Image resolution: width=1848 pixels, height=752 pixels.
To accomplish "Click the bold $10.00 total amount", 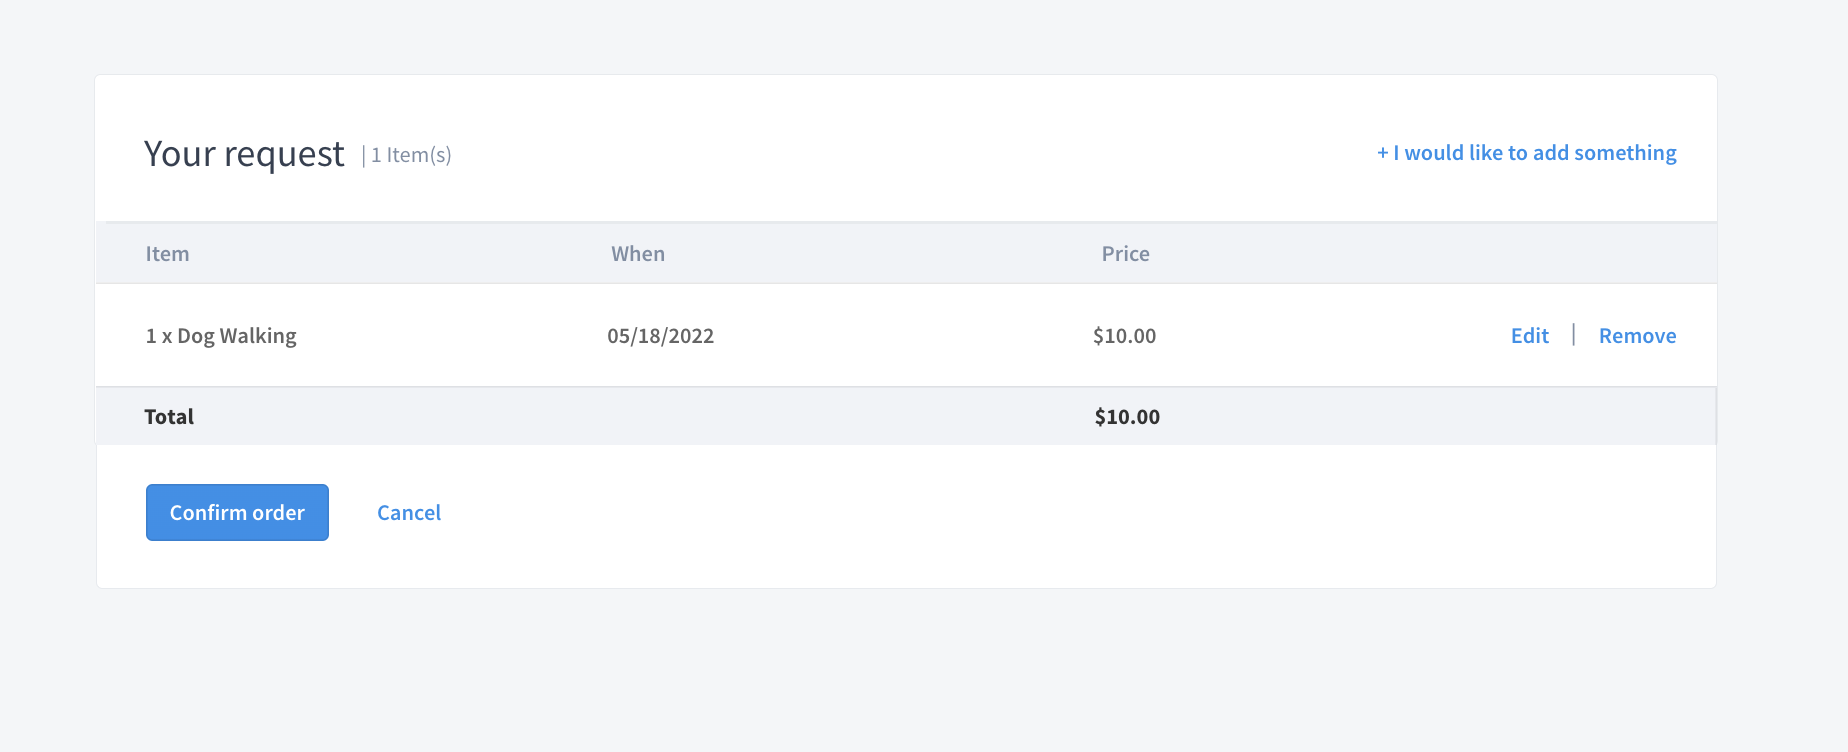I will tap(1127, 417).
